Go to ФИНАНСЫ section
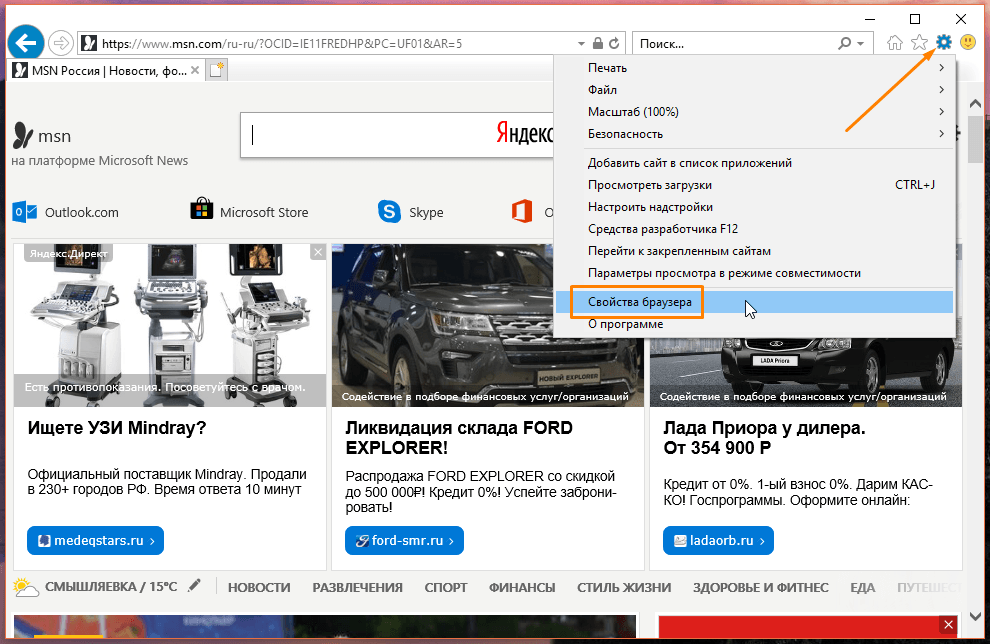This screenshot has width=990, height=644. 522,587
